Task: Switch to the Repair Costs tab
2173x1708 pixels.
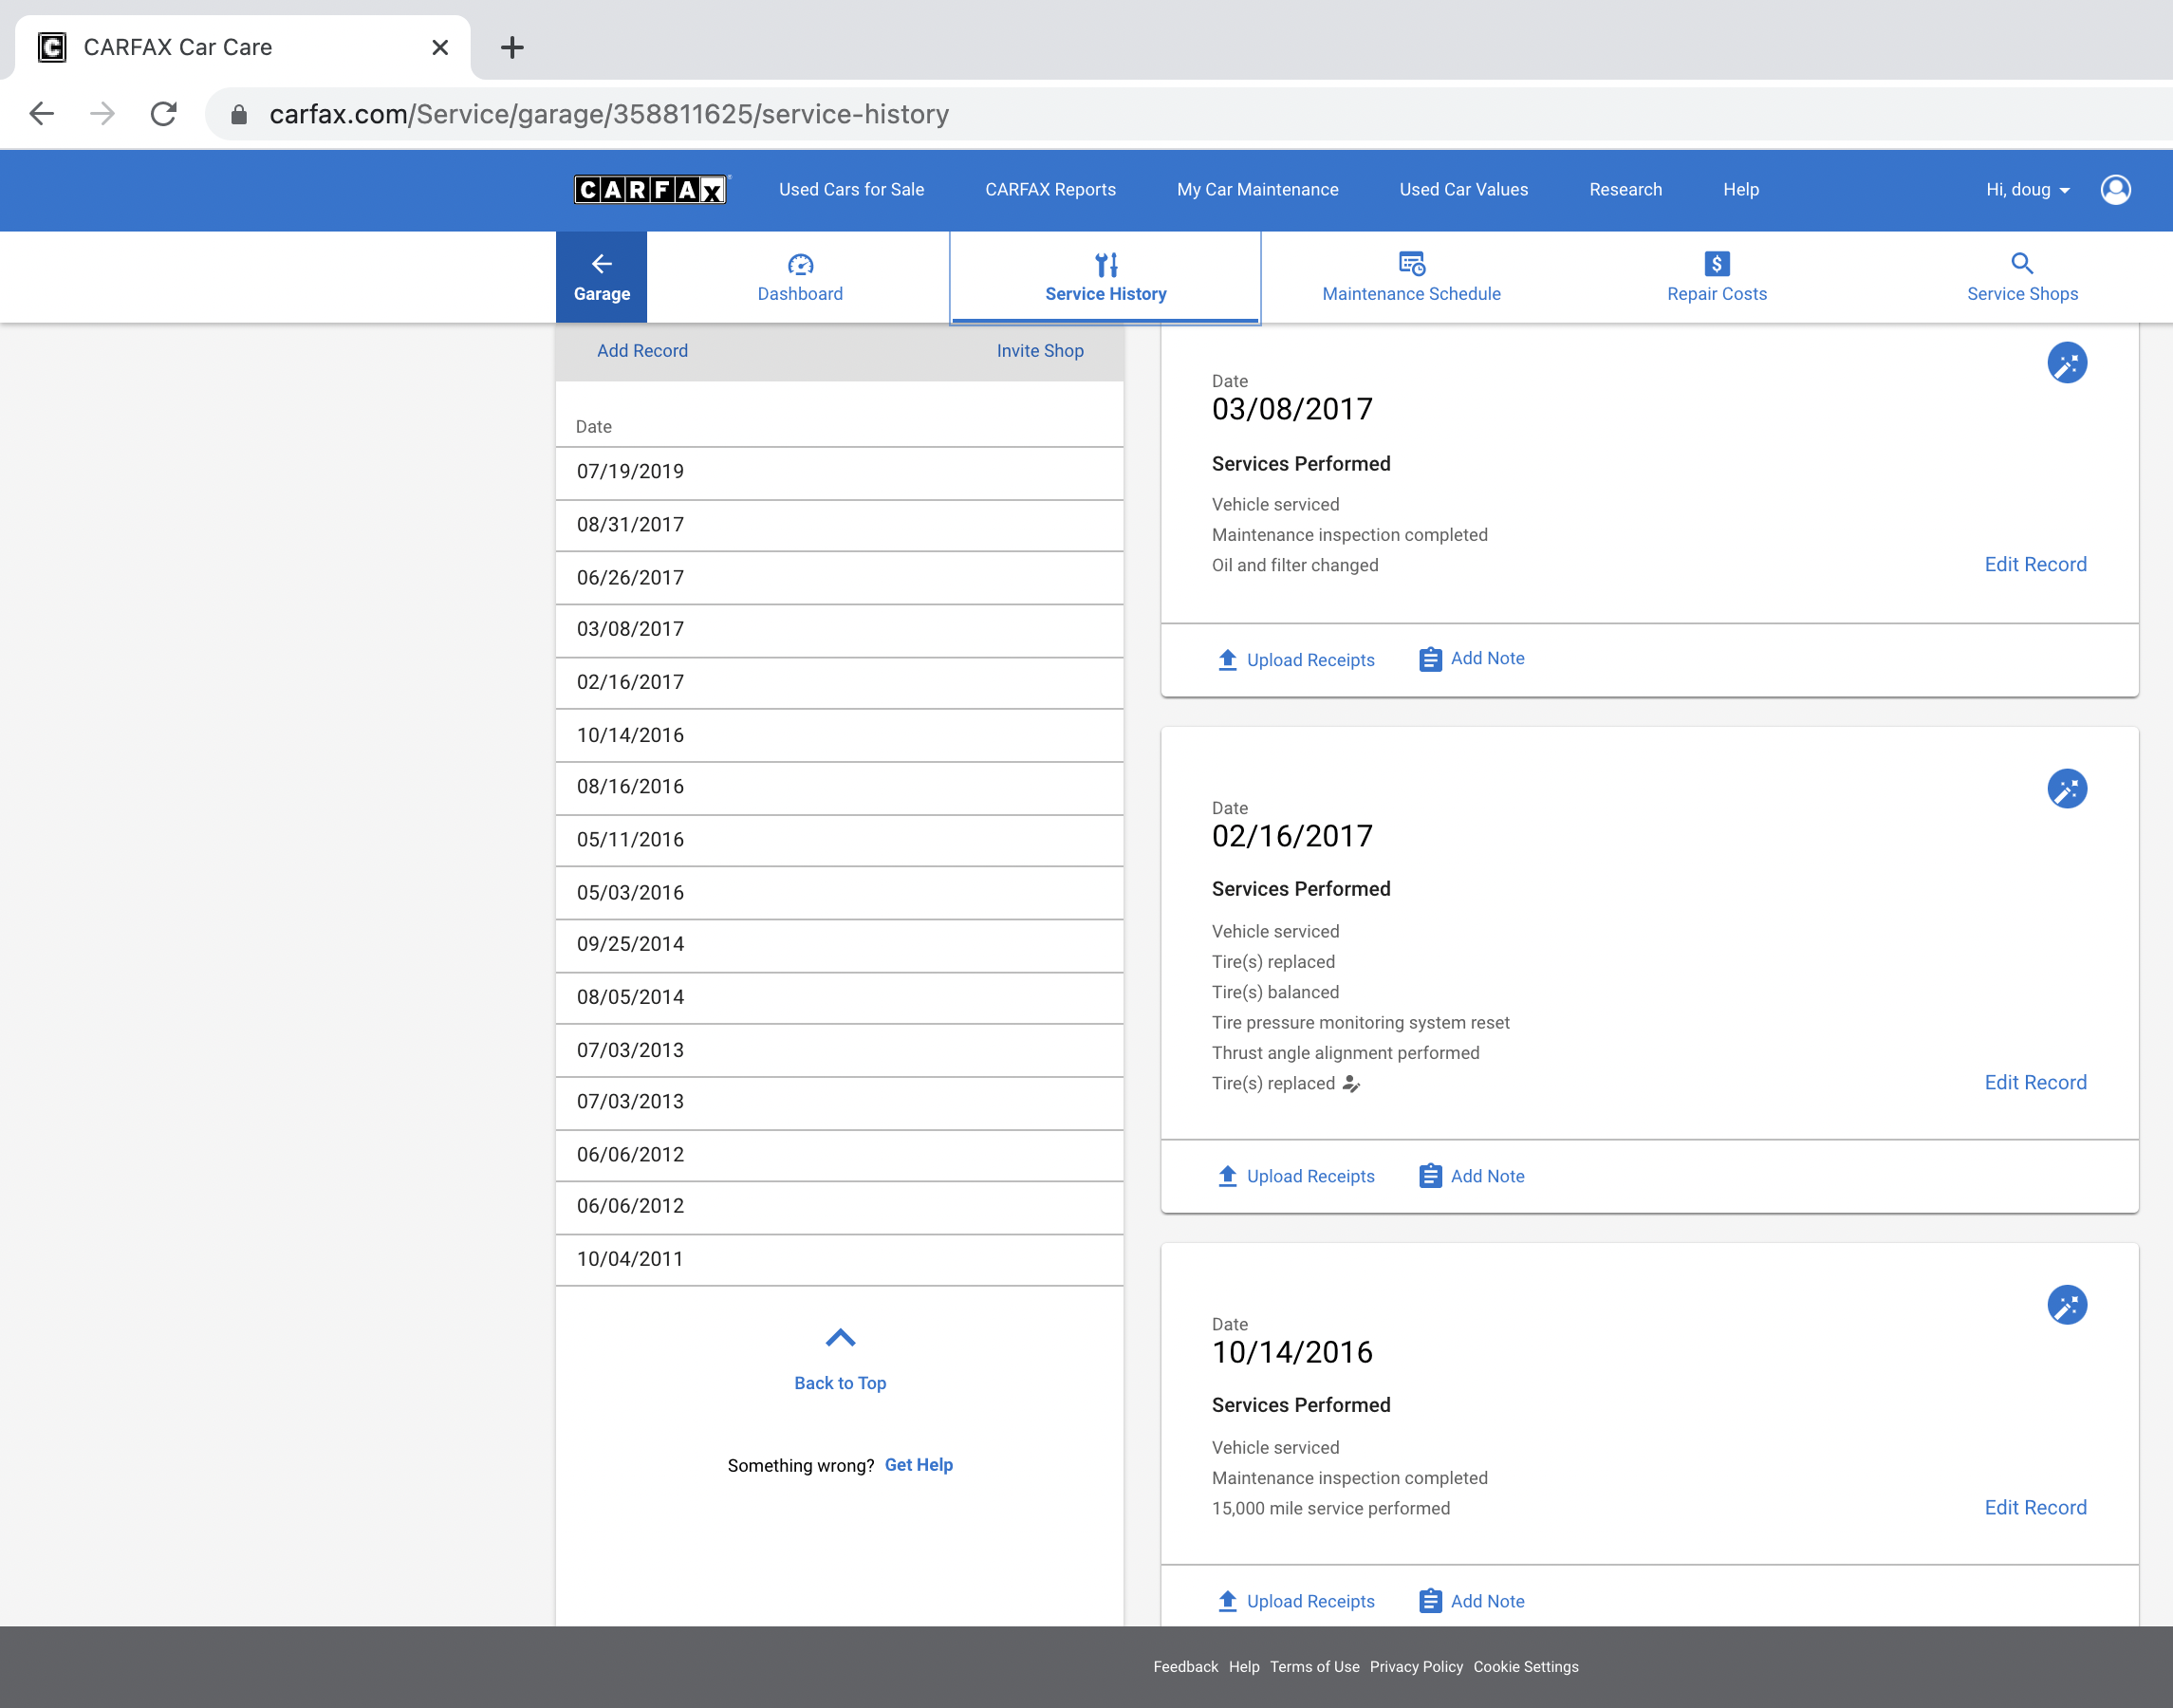Action: tap(1716, 277)
